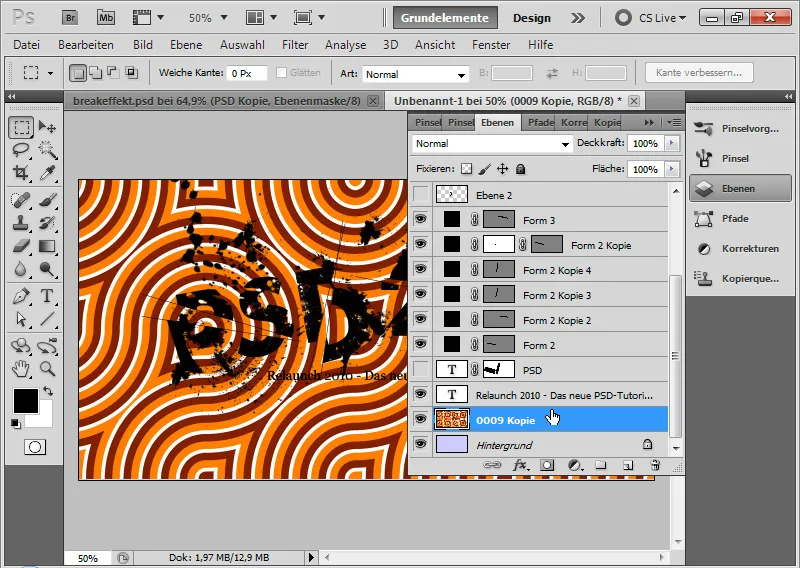Select the Dodge tool
The image size is (800, 568).
[x=47, y=269]
